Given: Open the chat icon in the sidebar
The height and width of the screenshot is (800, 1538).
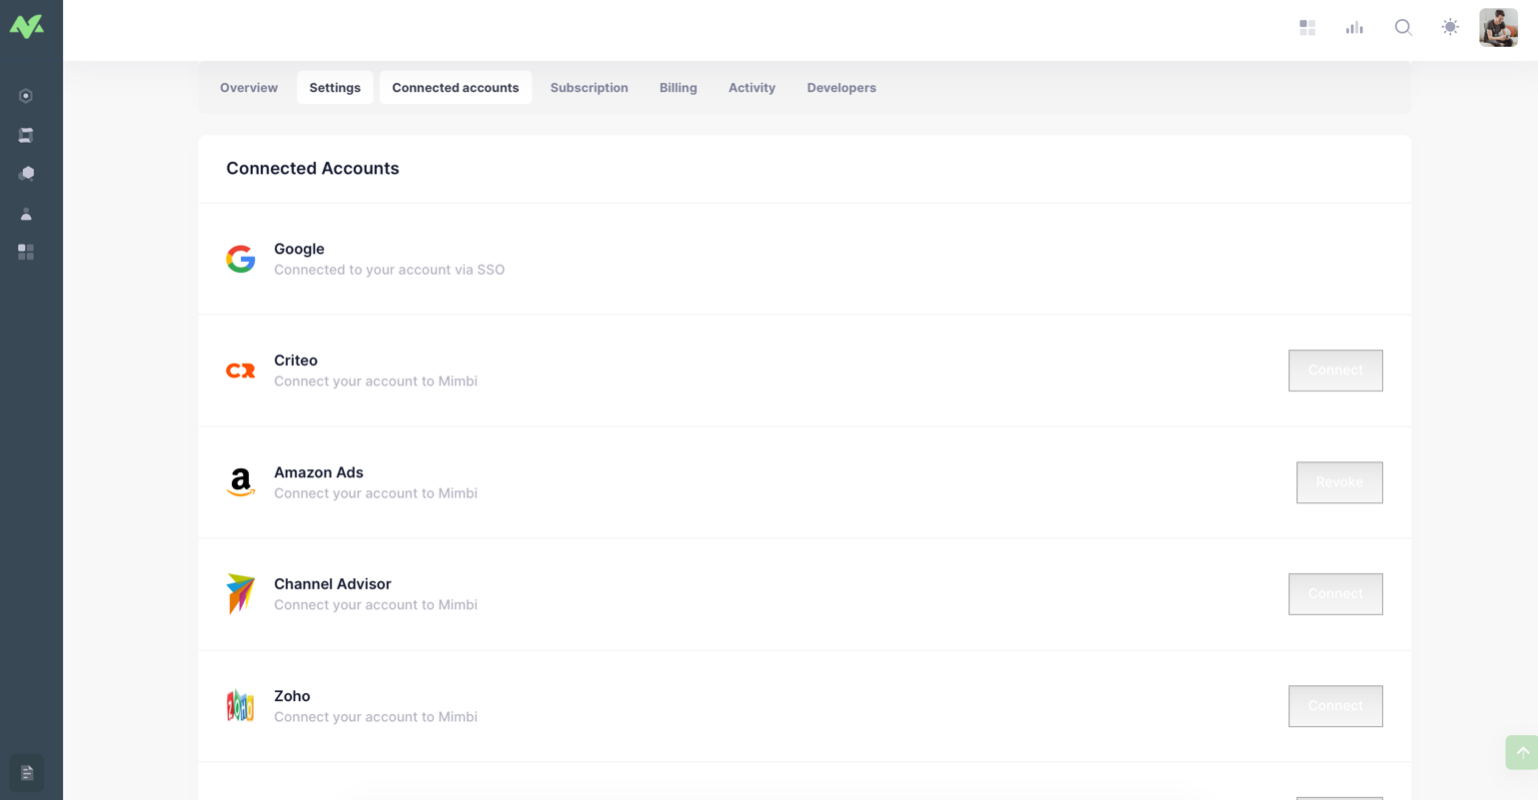Looking at the screenshot, I should pyautogui.click(x=26, y=173).
